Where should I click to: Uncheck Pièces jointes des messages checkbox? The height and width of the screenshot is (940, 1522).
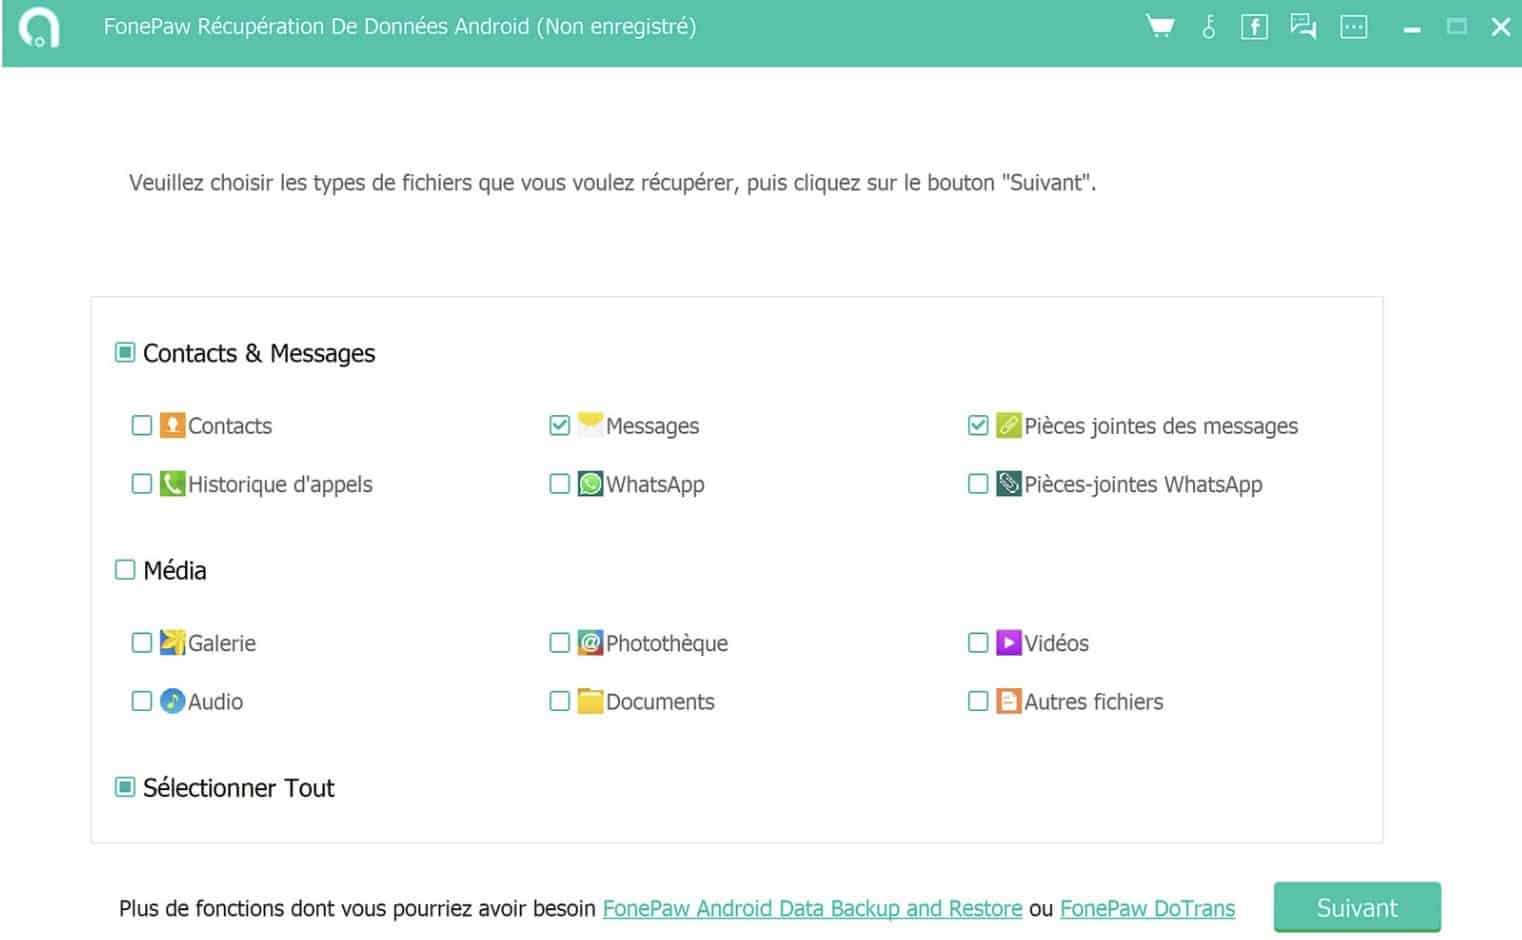pos(978,425)
